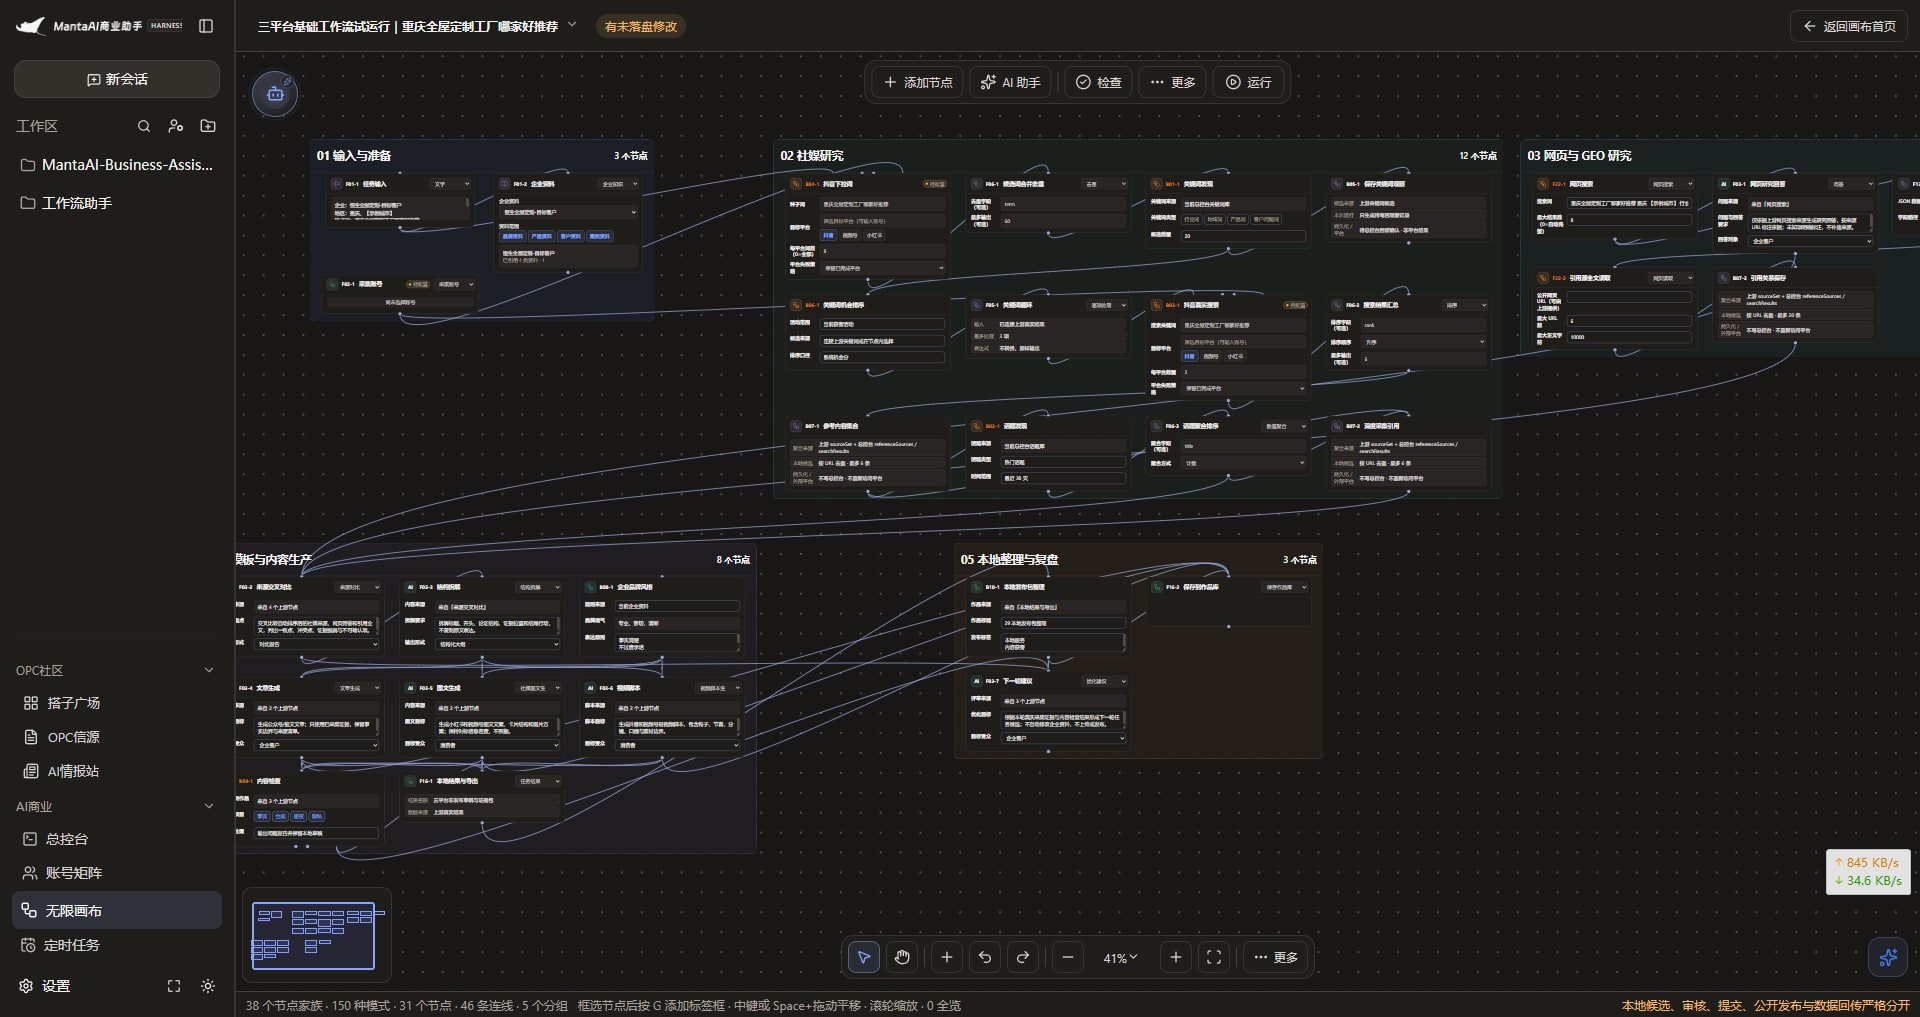This screenshot has width=1920, height=1017.
Task: Search the 工作区 workspace
Action: (x=144, y=126)
